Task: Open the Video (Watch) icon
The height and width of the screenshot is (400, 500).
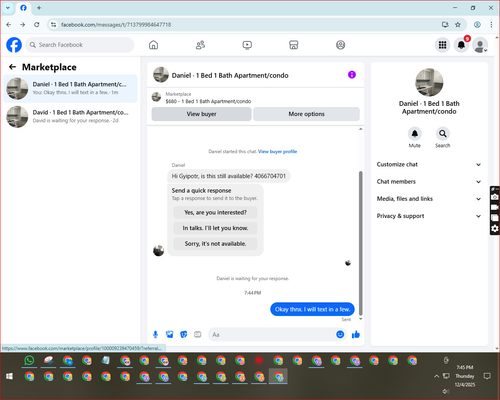Action: pyautogui.click(x=247, y=45)
